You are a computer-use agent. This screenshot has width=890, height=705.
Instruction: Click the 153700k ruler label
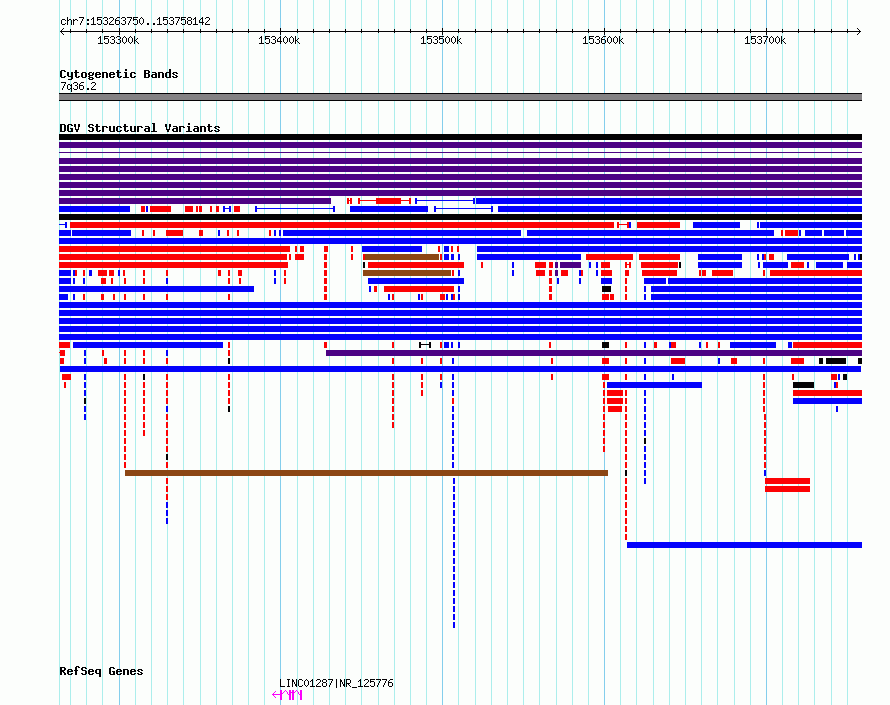765,40
